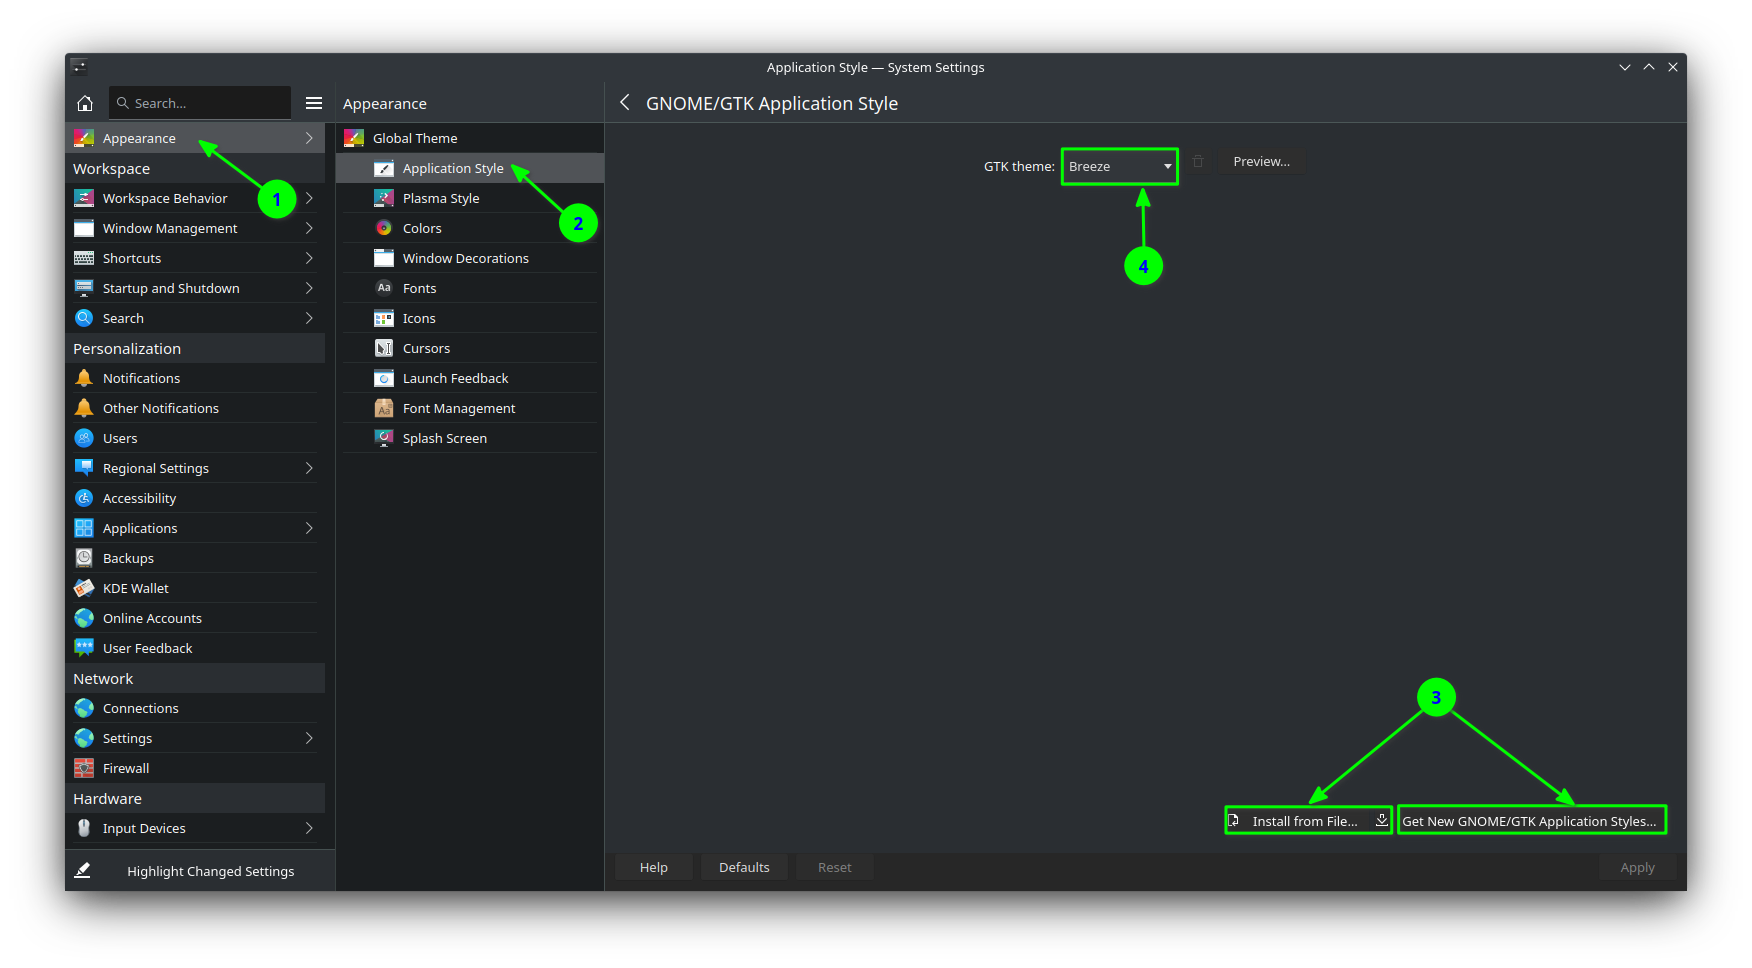This screenshot has width=1752, height=968.
Task: Click the Regional Settings flag icon
Action: pos(84,468)
